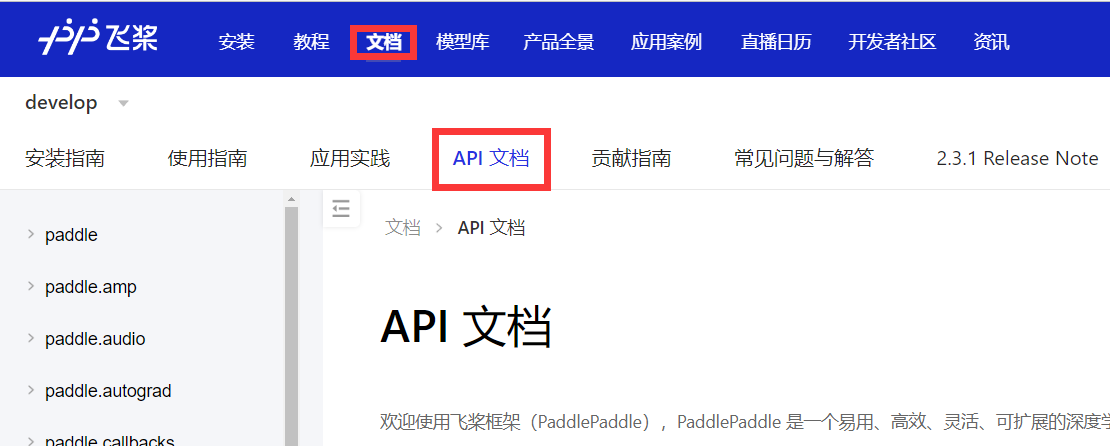Image resolution: width=1110 pixels, height=446 pixels.
Task: Switch to the 使用指南 tab
Action: point(207,158)
